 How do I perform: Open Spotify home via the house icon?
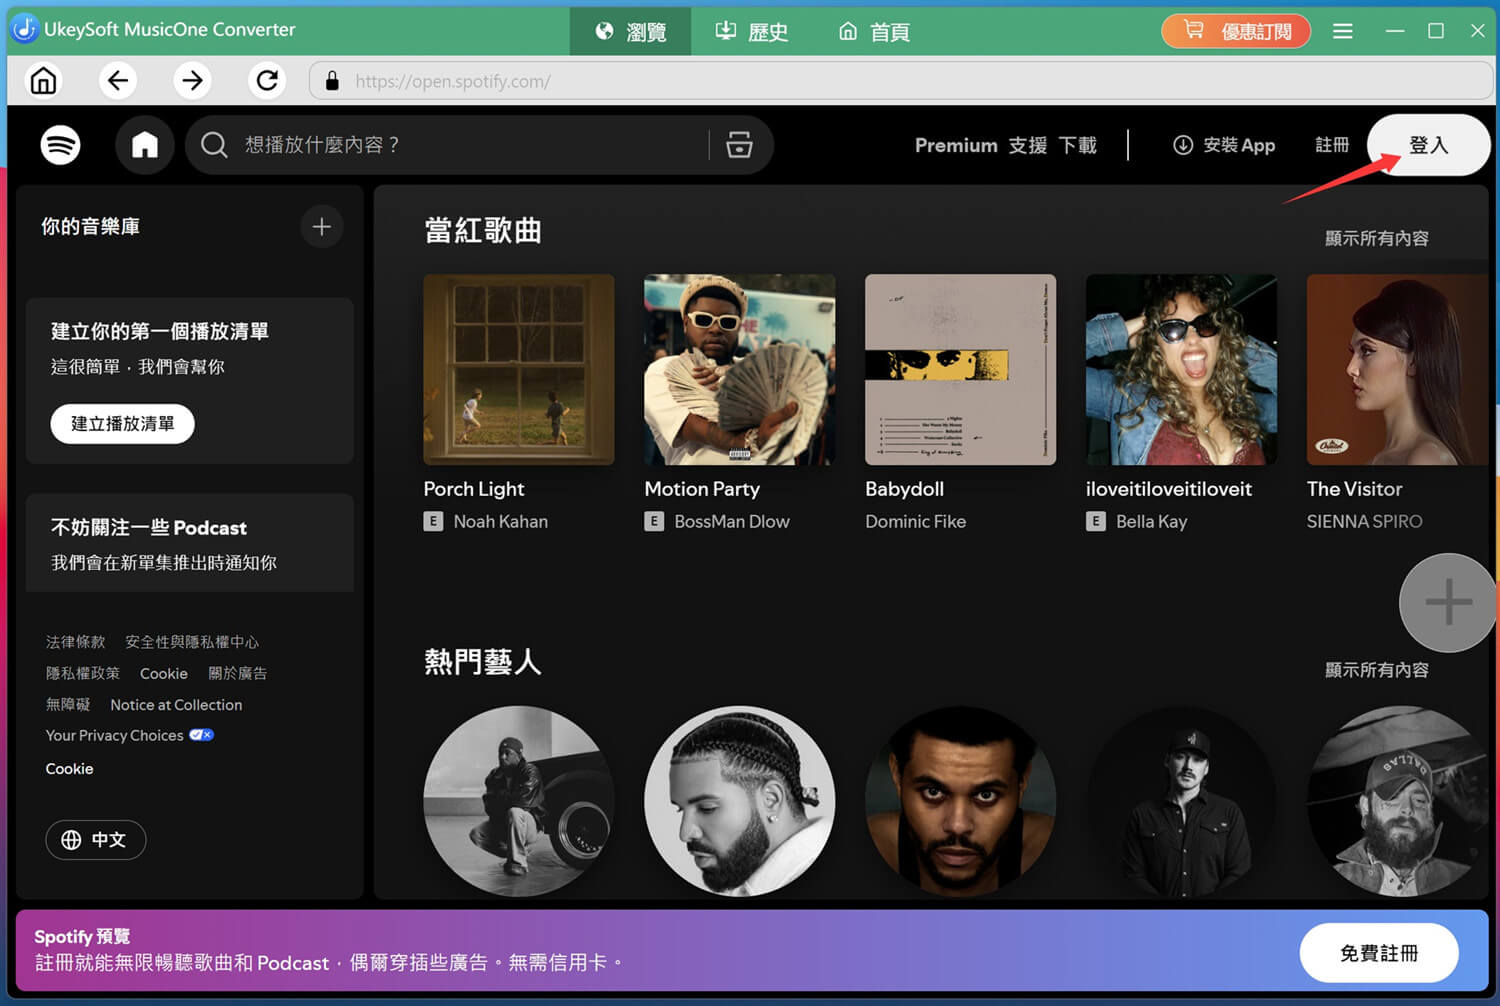click(144, 145)
